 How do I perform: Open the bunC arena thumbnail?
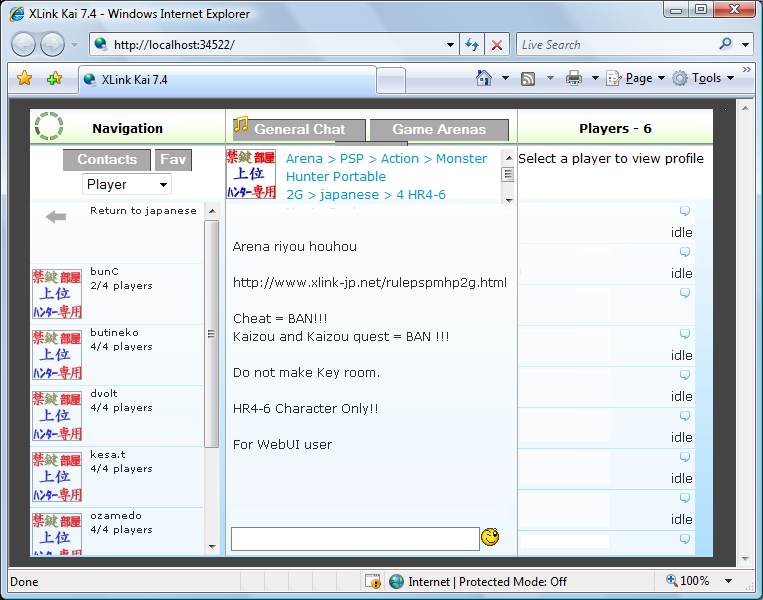point(57,294)
